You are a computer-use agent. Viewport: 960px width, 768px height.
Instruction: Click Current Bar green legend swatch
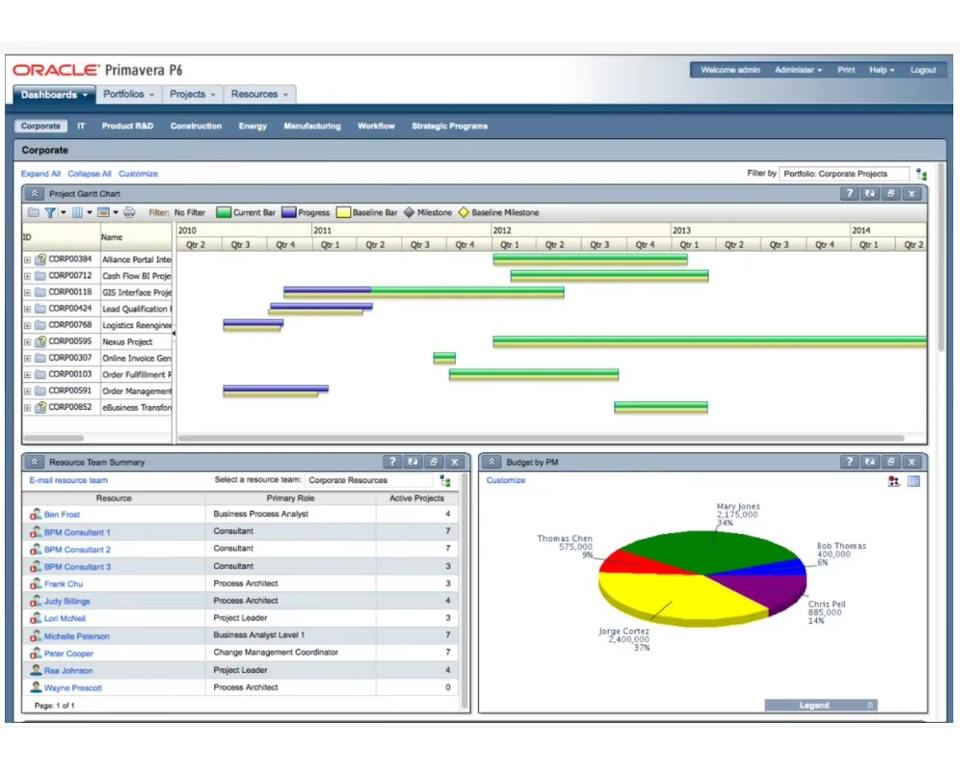(223, 213)
